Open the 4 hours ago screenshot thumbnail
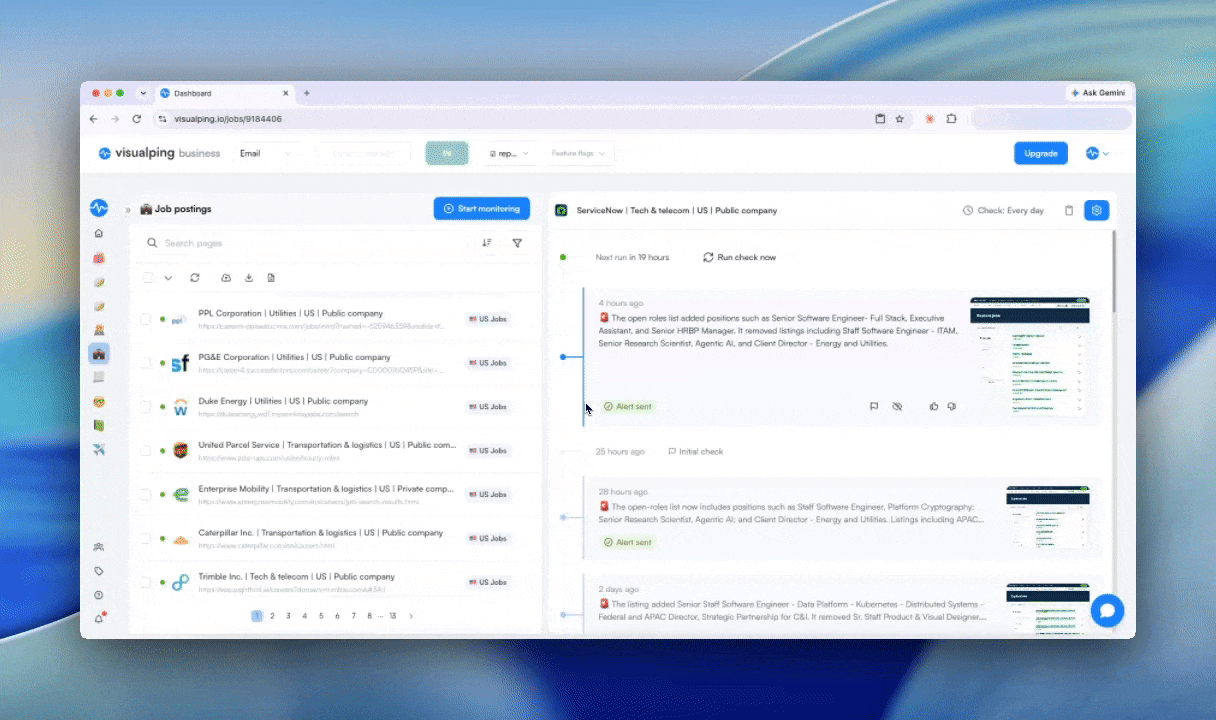The height and width of the screenshot is (720, 1216). point(1030,356)
